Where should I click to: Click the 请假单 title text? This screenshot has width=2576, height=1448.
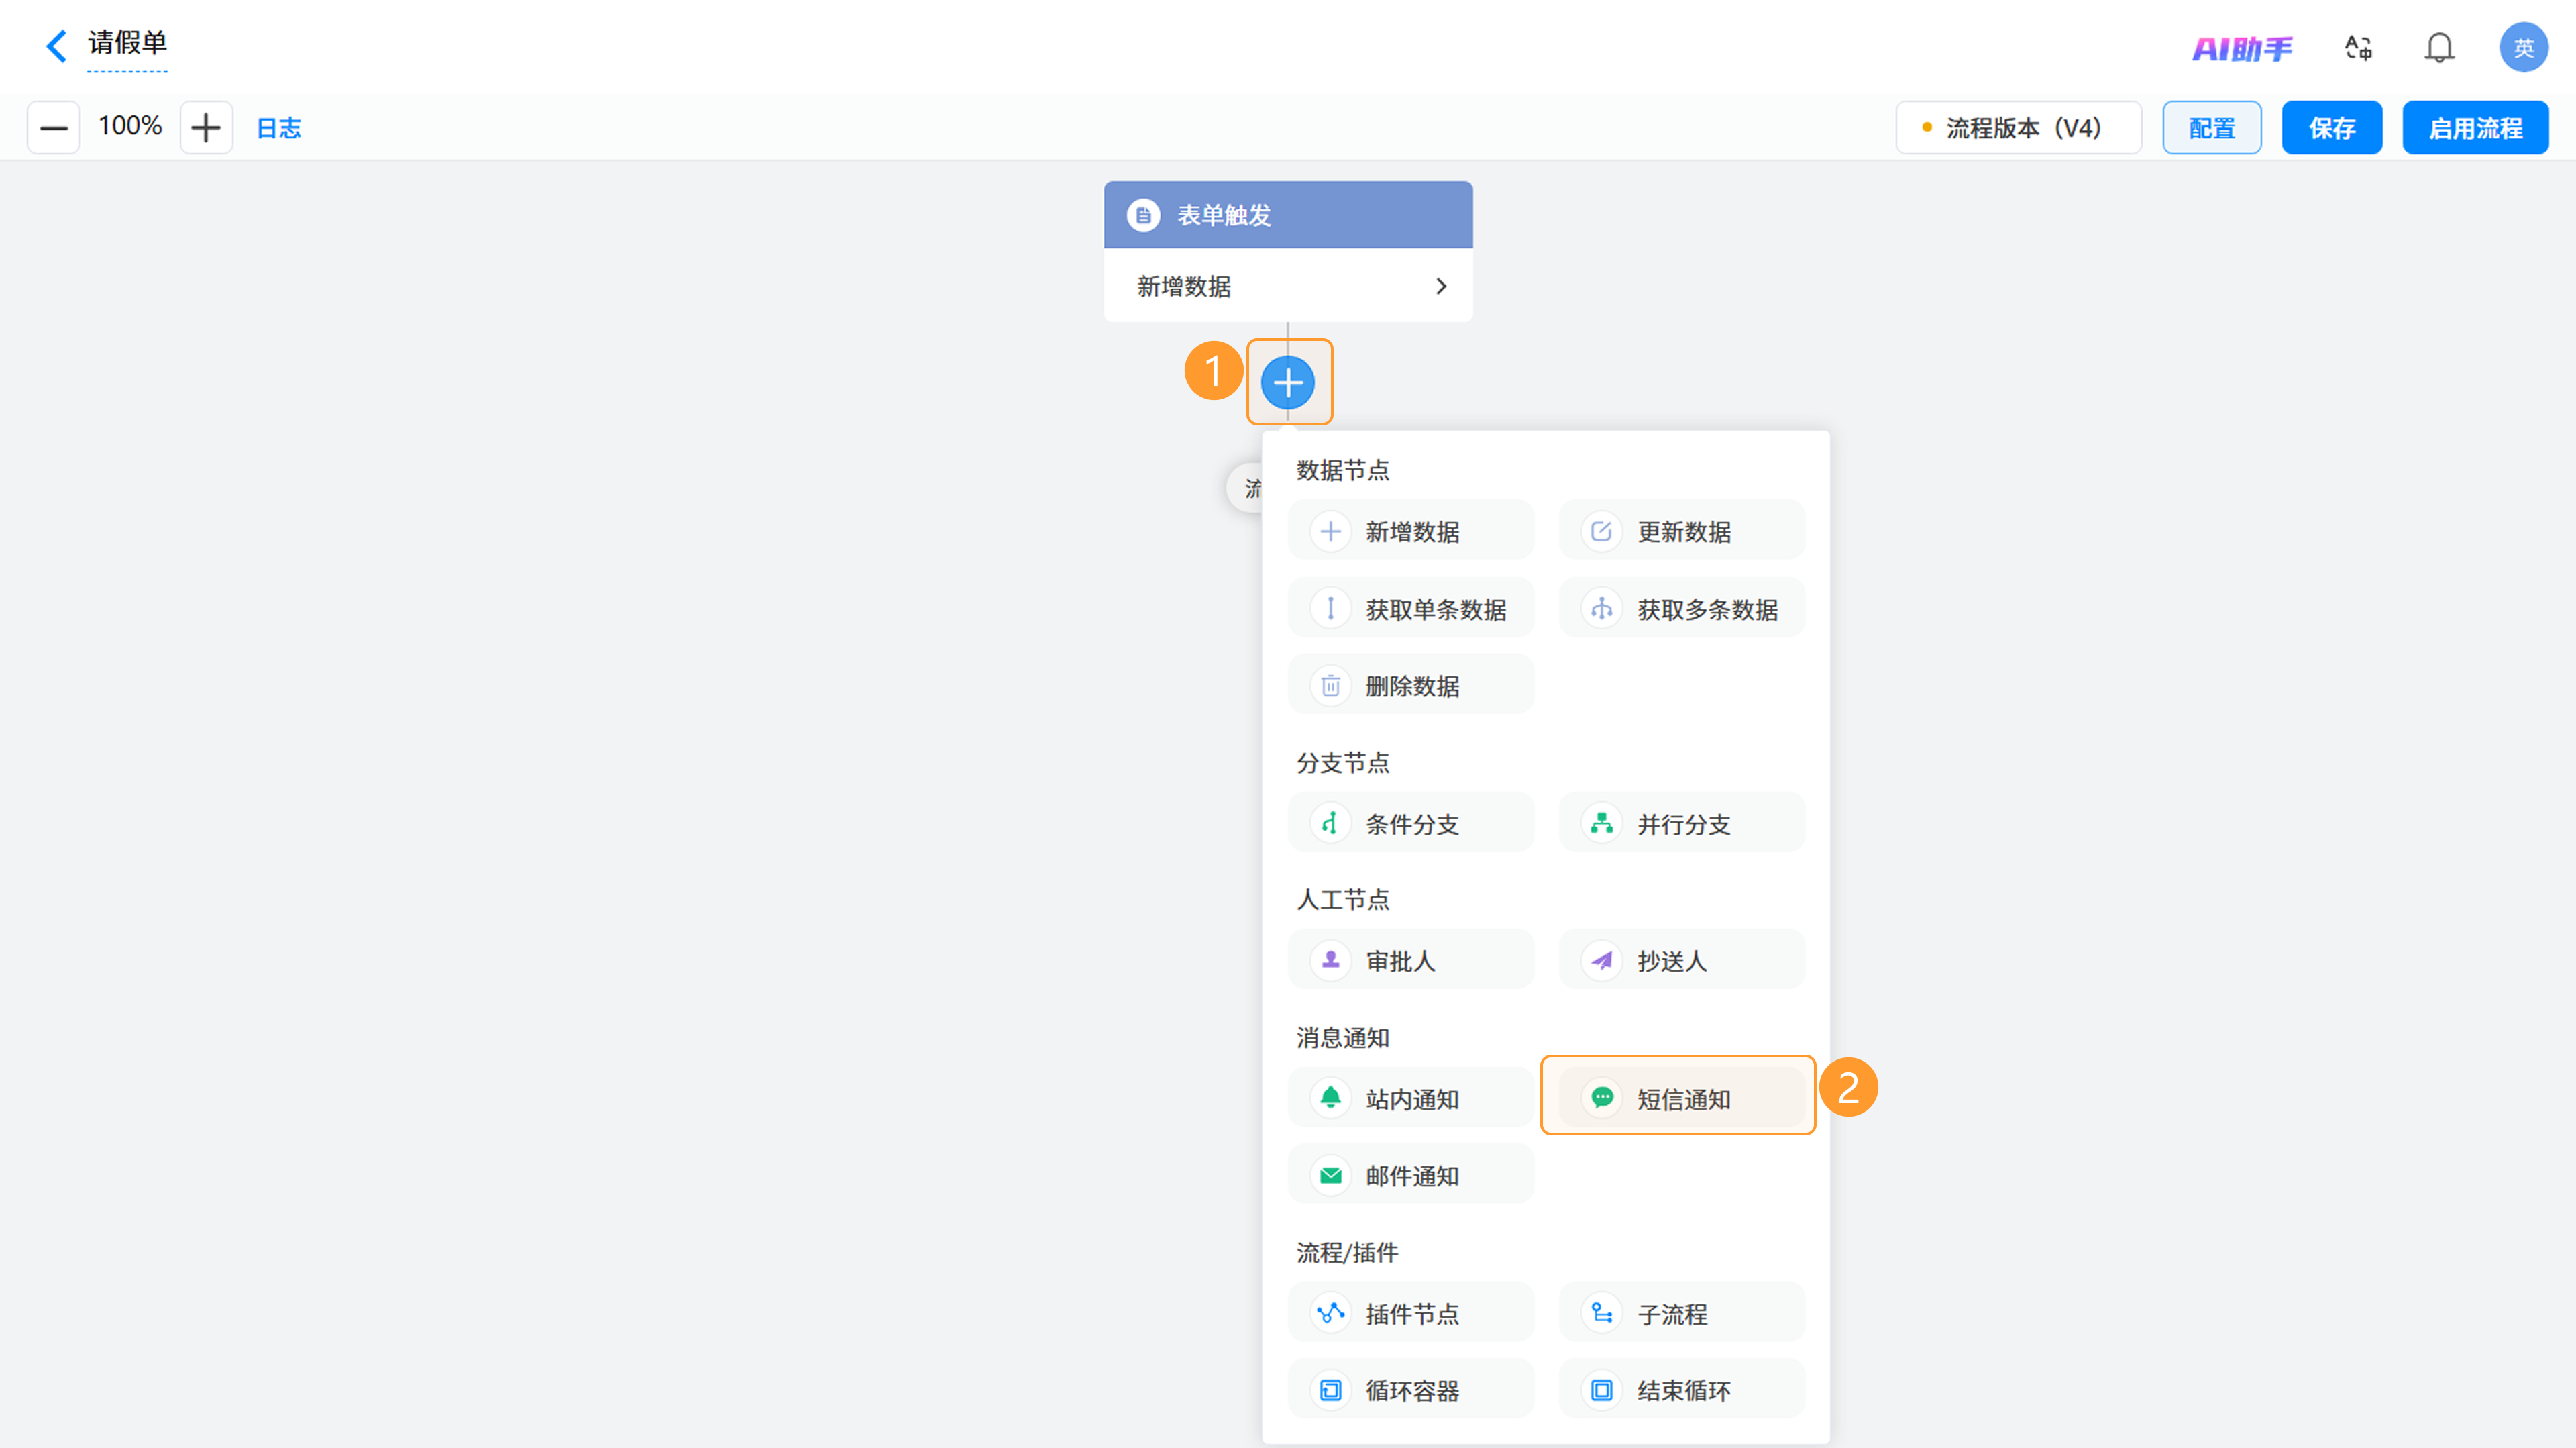tap(127, 43)
